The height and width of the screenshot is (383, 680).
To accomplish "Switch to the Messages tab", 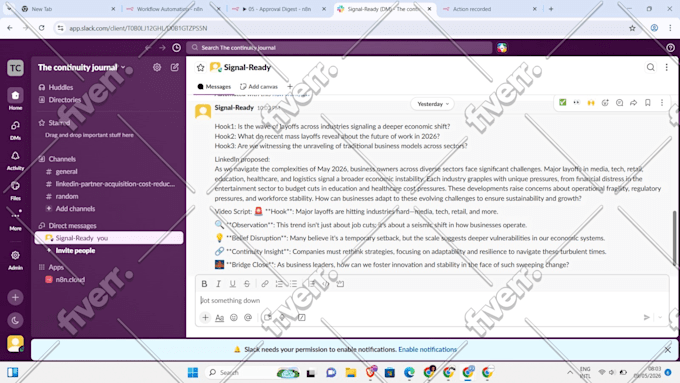I will [x=214, y=87].
